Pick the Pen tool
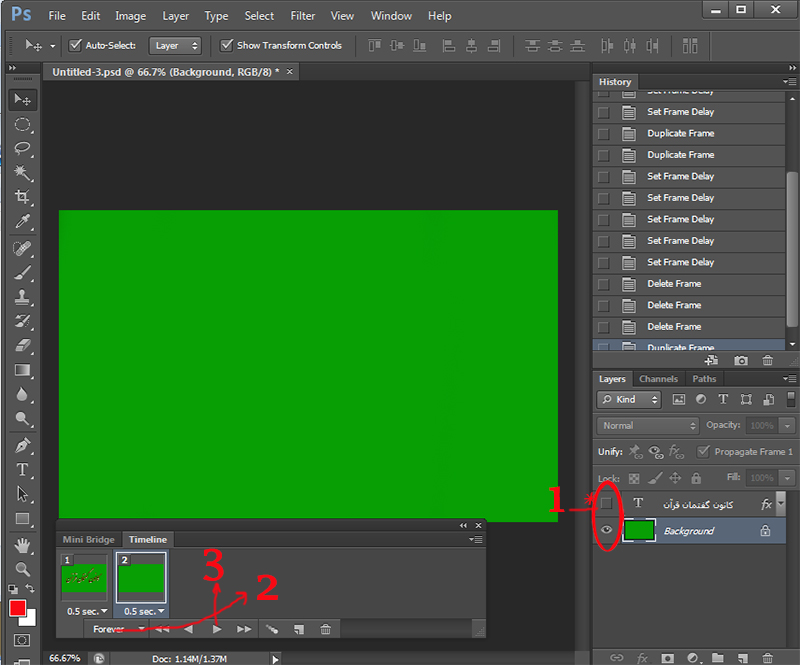 (x=22, y=446)
